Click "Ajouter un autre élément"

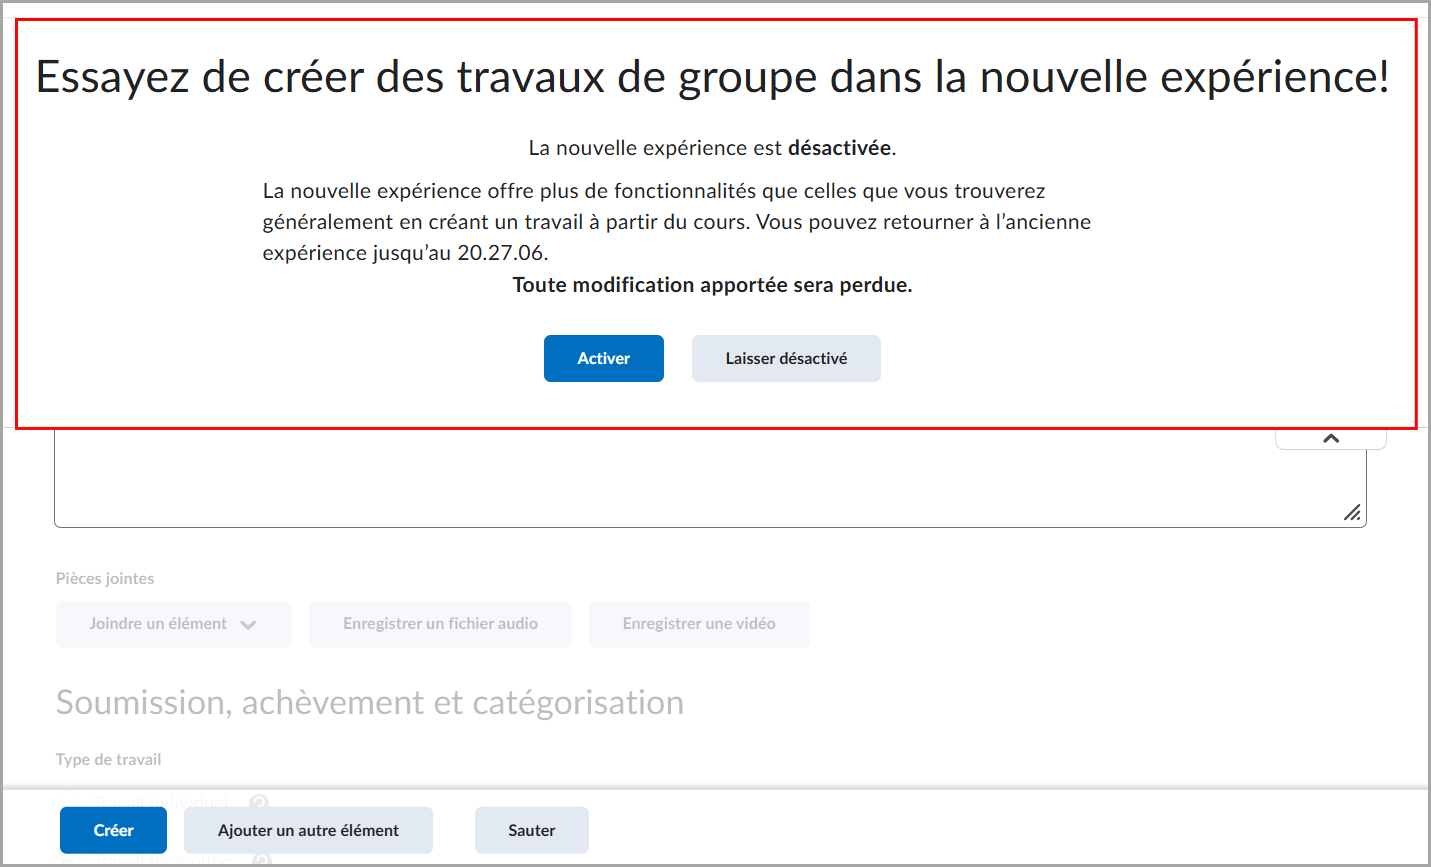[308, 830]
